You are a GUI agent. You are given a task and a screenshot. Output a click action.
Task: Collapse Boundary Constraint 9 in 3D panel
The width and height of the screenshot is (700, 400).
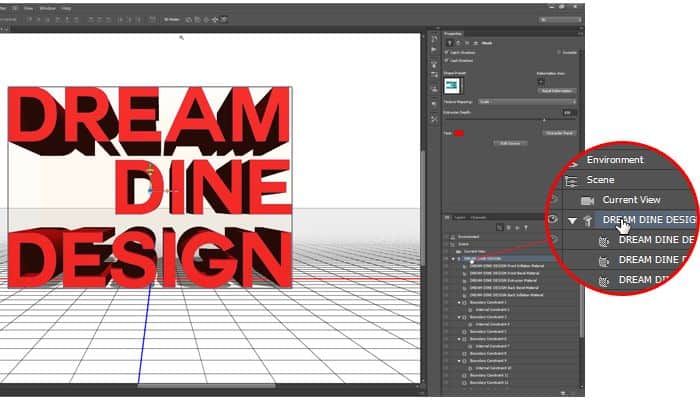pos(459,361)
